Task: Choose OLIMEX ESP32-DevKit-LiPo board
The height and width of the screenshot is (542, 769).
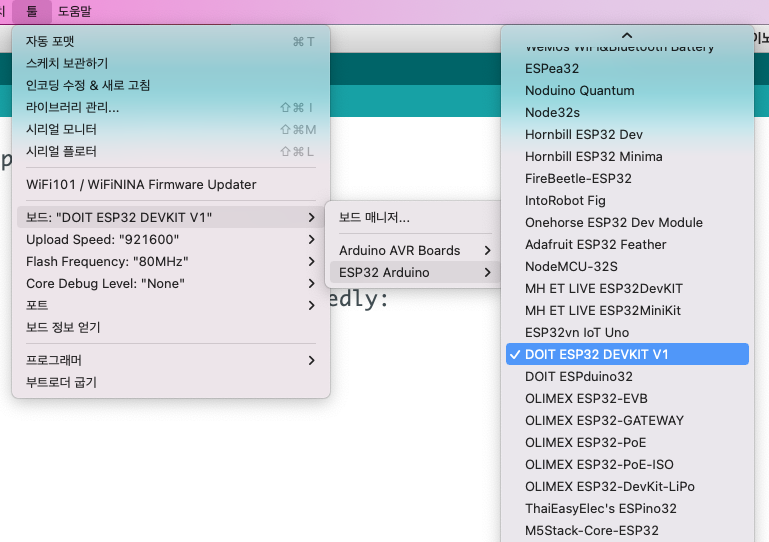Action: click(x=627, y=487)
